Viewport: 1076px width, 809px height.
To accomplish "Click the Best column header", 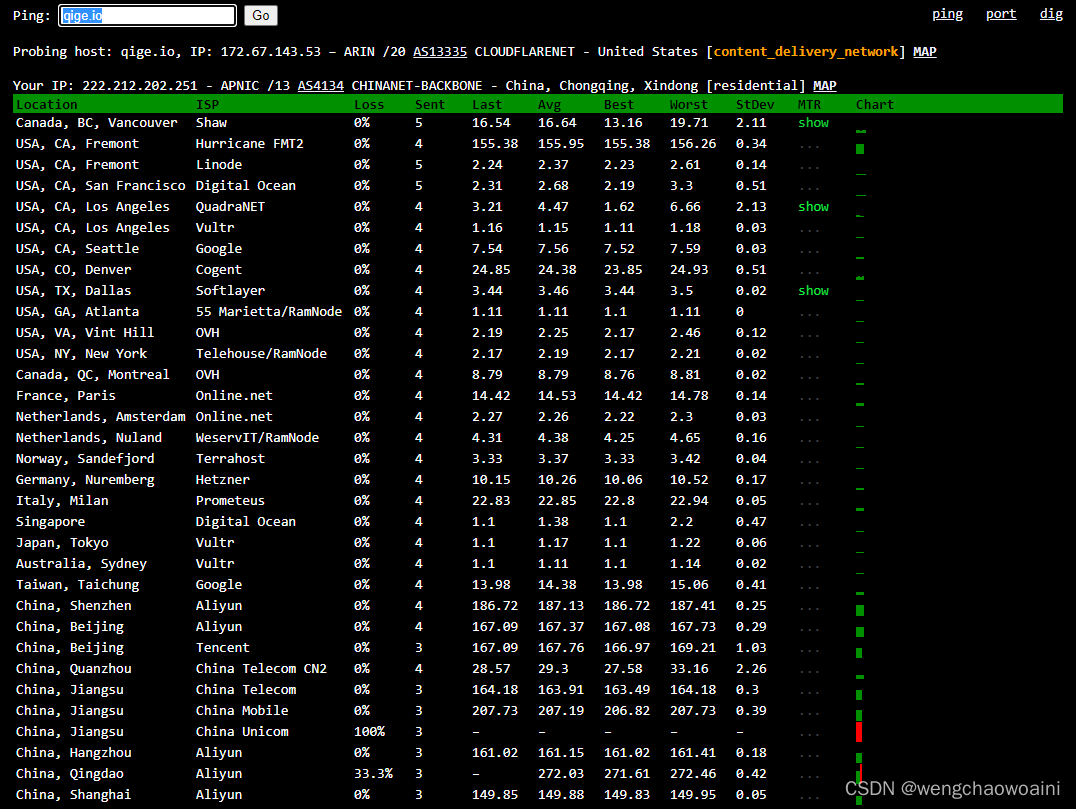I will (618, 104).
